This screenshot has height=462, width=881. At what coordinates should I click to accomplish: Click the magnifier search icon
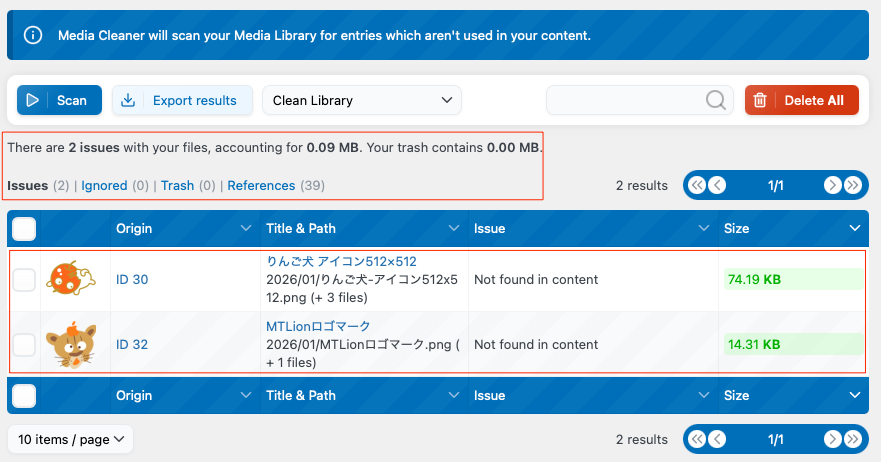point(716,100)
